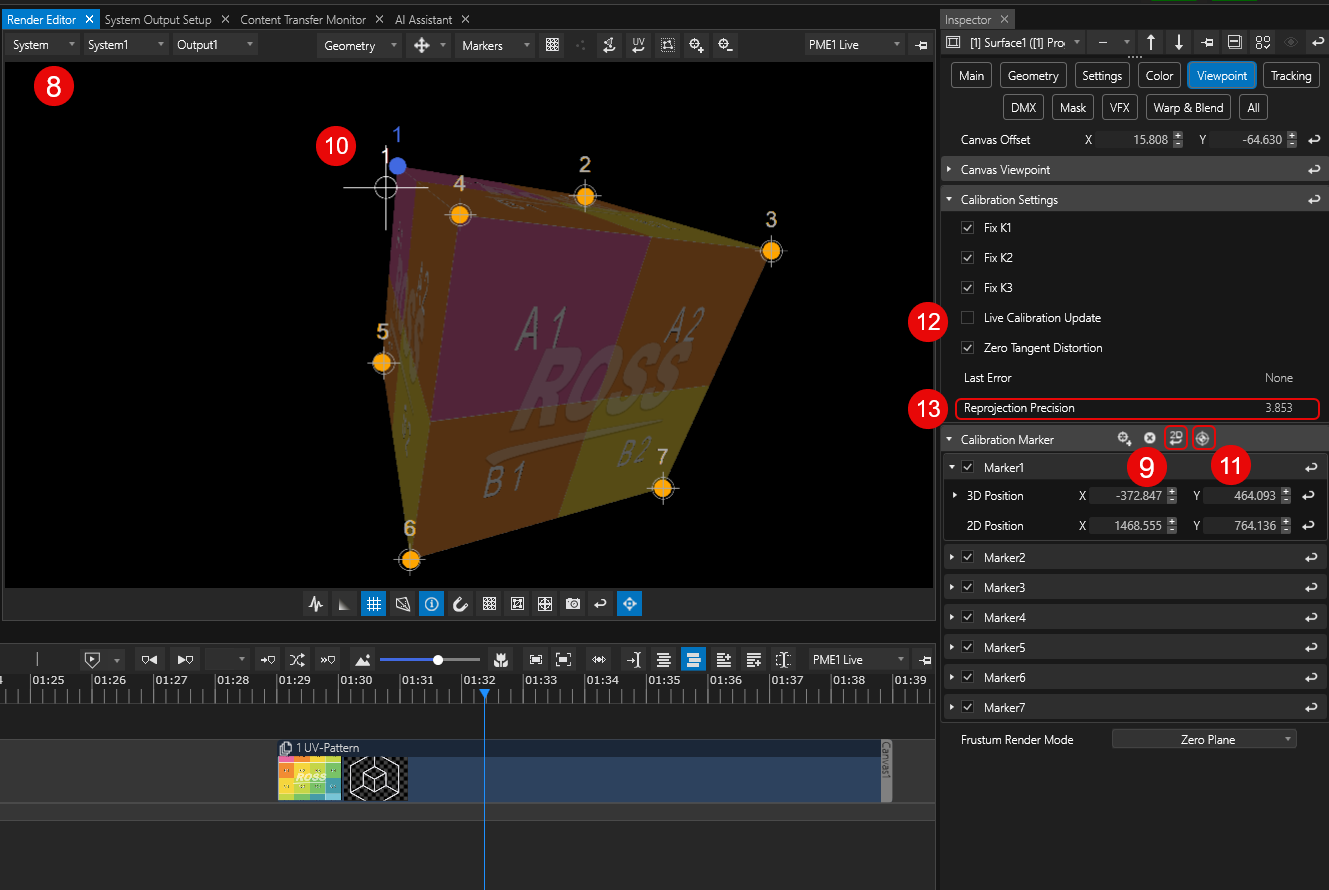1329x890 pixels.
Task: Open the Warp & Blend inspector tab
Action: 1188,107
